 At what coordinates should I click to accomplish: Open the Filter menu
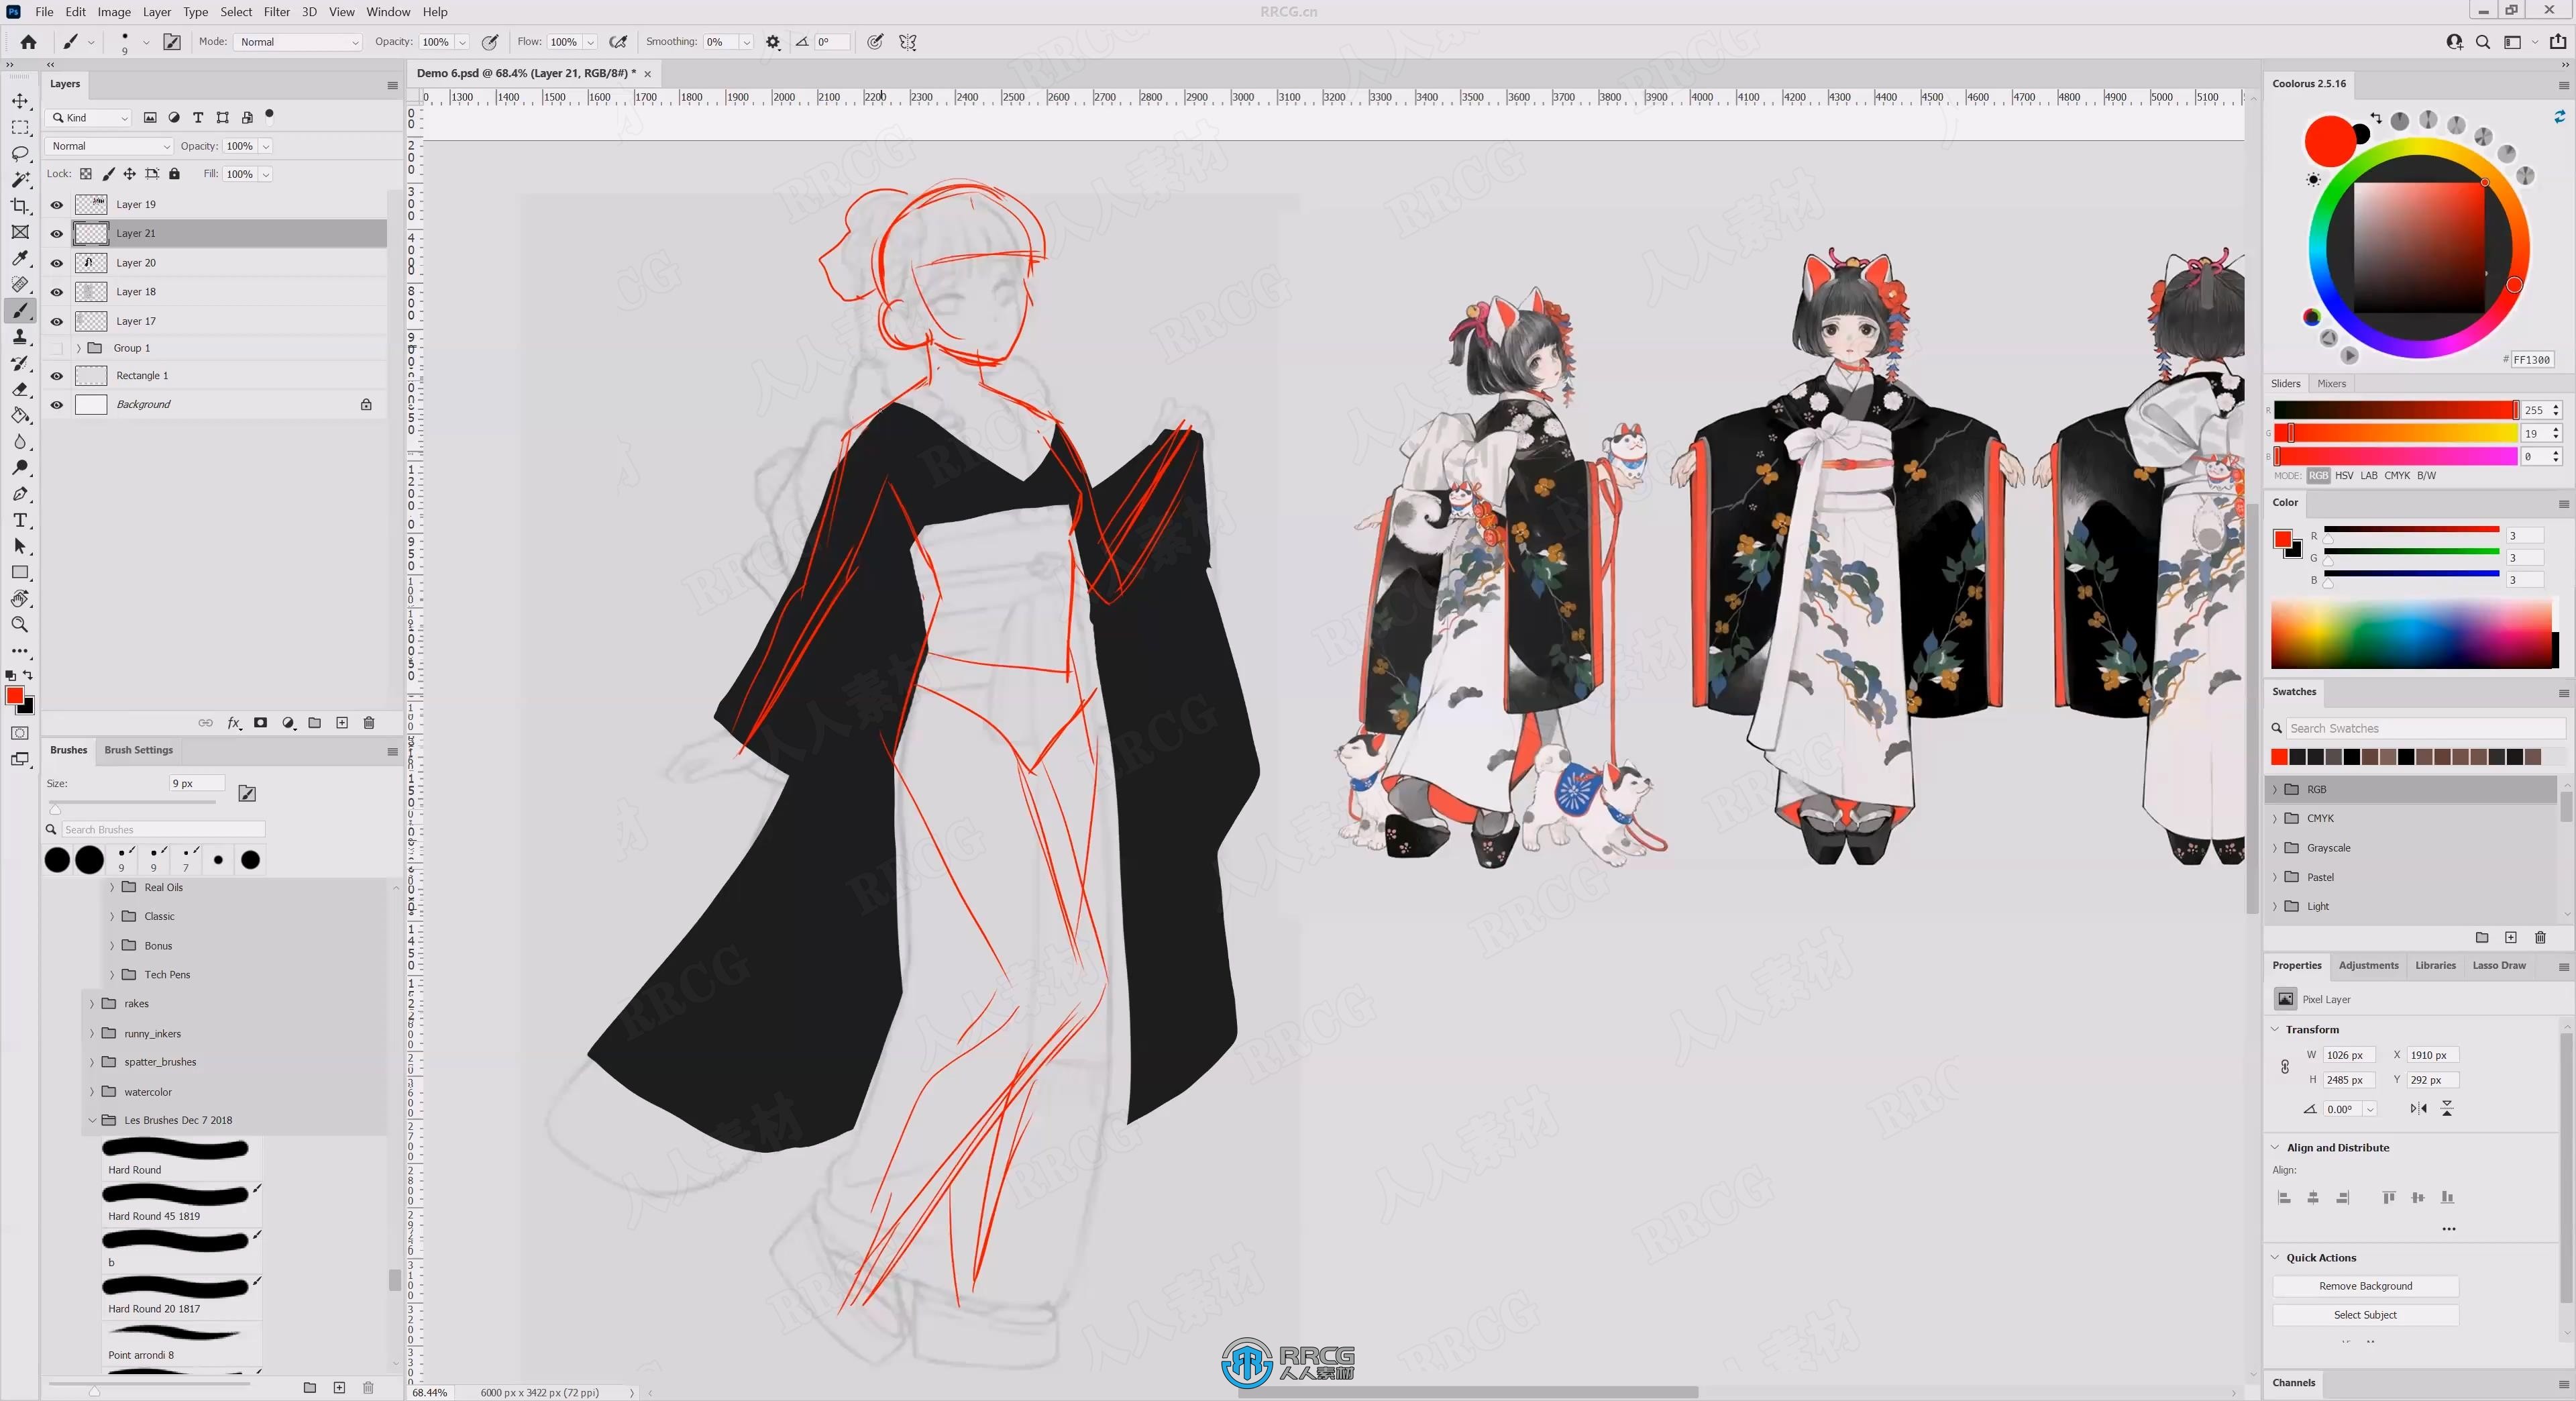click(276, 12)
